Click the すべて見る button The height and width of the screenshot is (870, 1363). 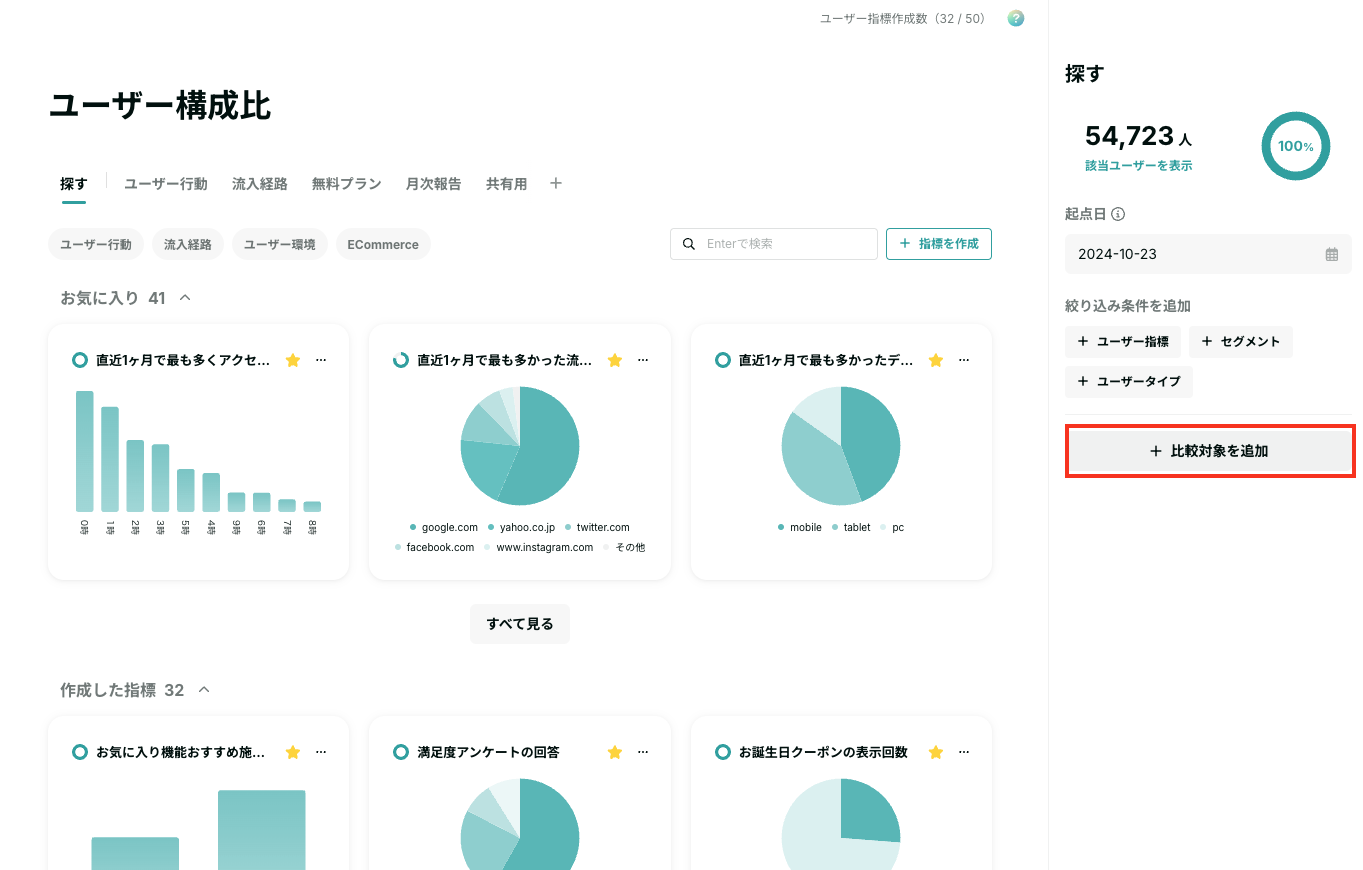point(520,624)
